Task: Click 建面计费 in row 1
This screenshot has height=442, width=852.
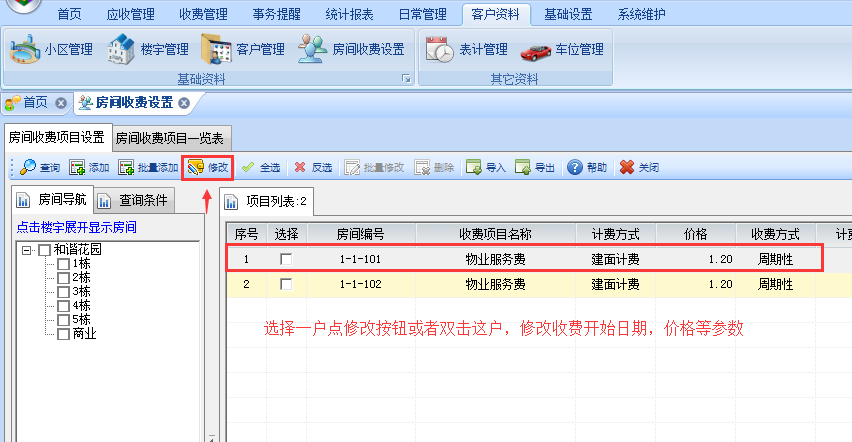Action: tap(615, 259)
